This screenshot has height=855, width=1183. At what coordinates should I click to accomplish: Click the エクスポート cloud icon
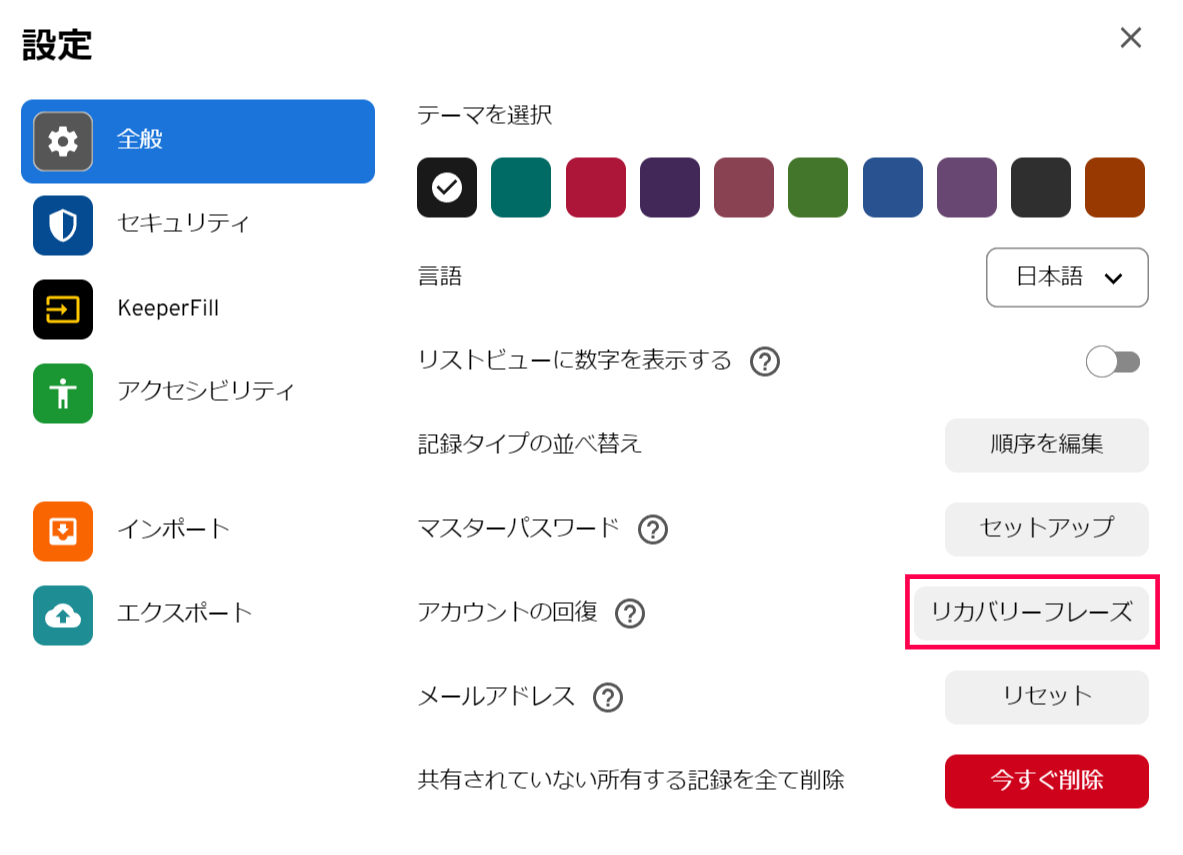[63, 614]
